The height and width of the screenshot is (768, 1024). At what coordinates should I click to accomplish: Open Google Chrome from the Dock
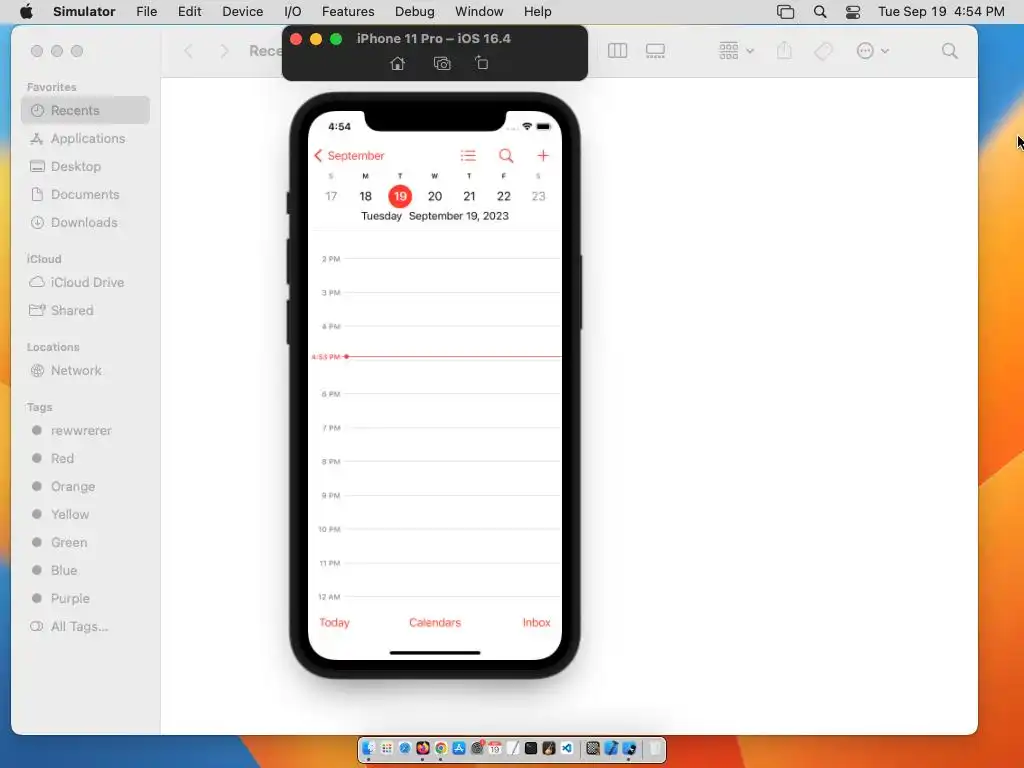(441, 748)
